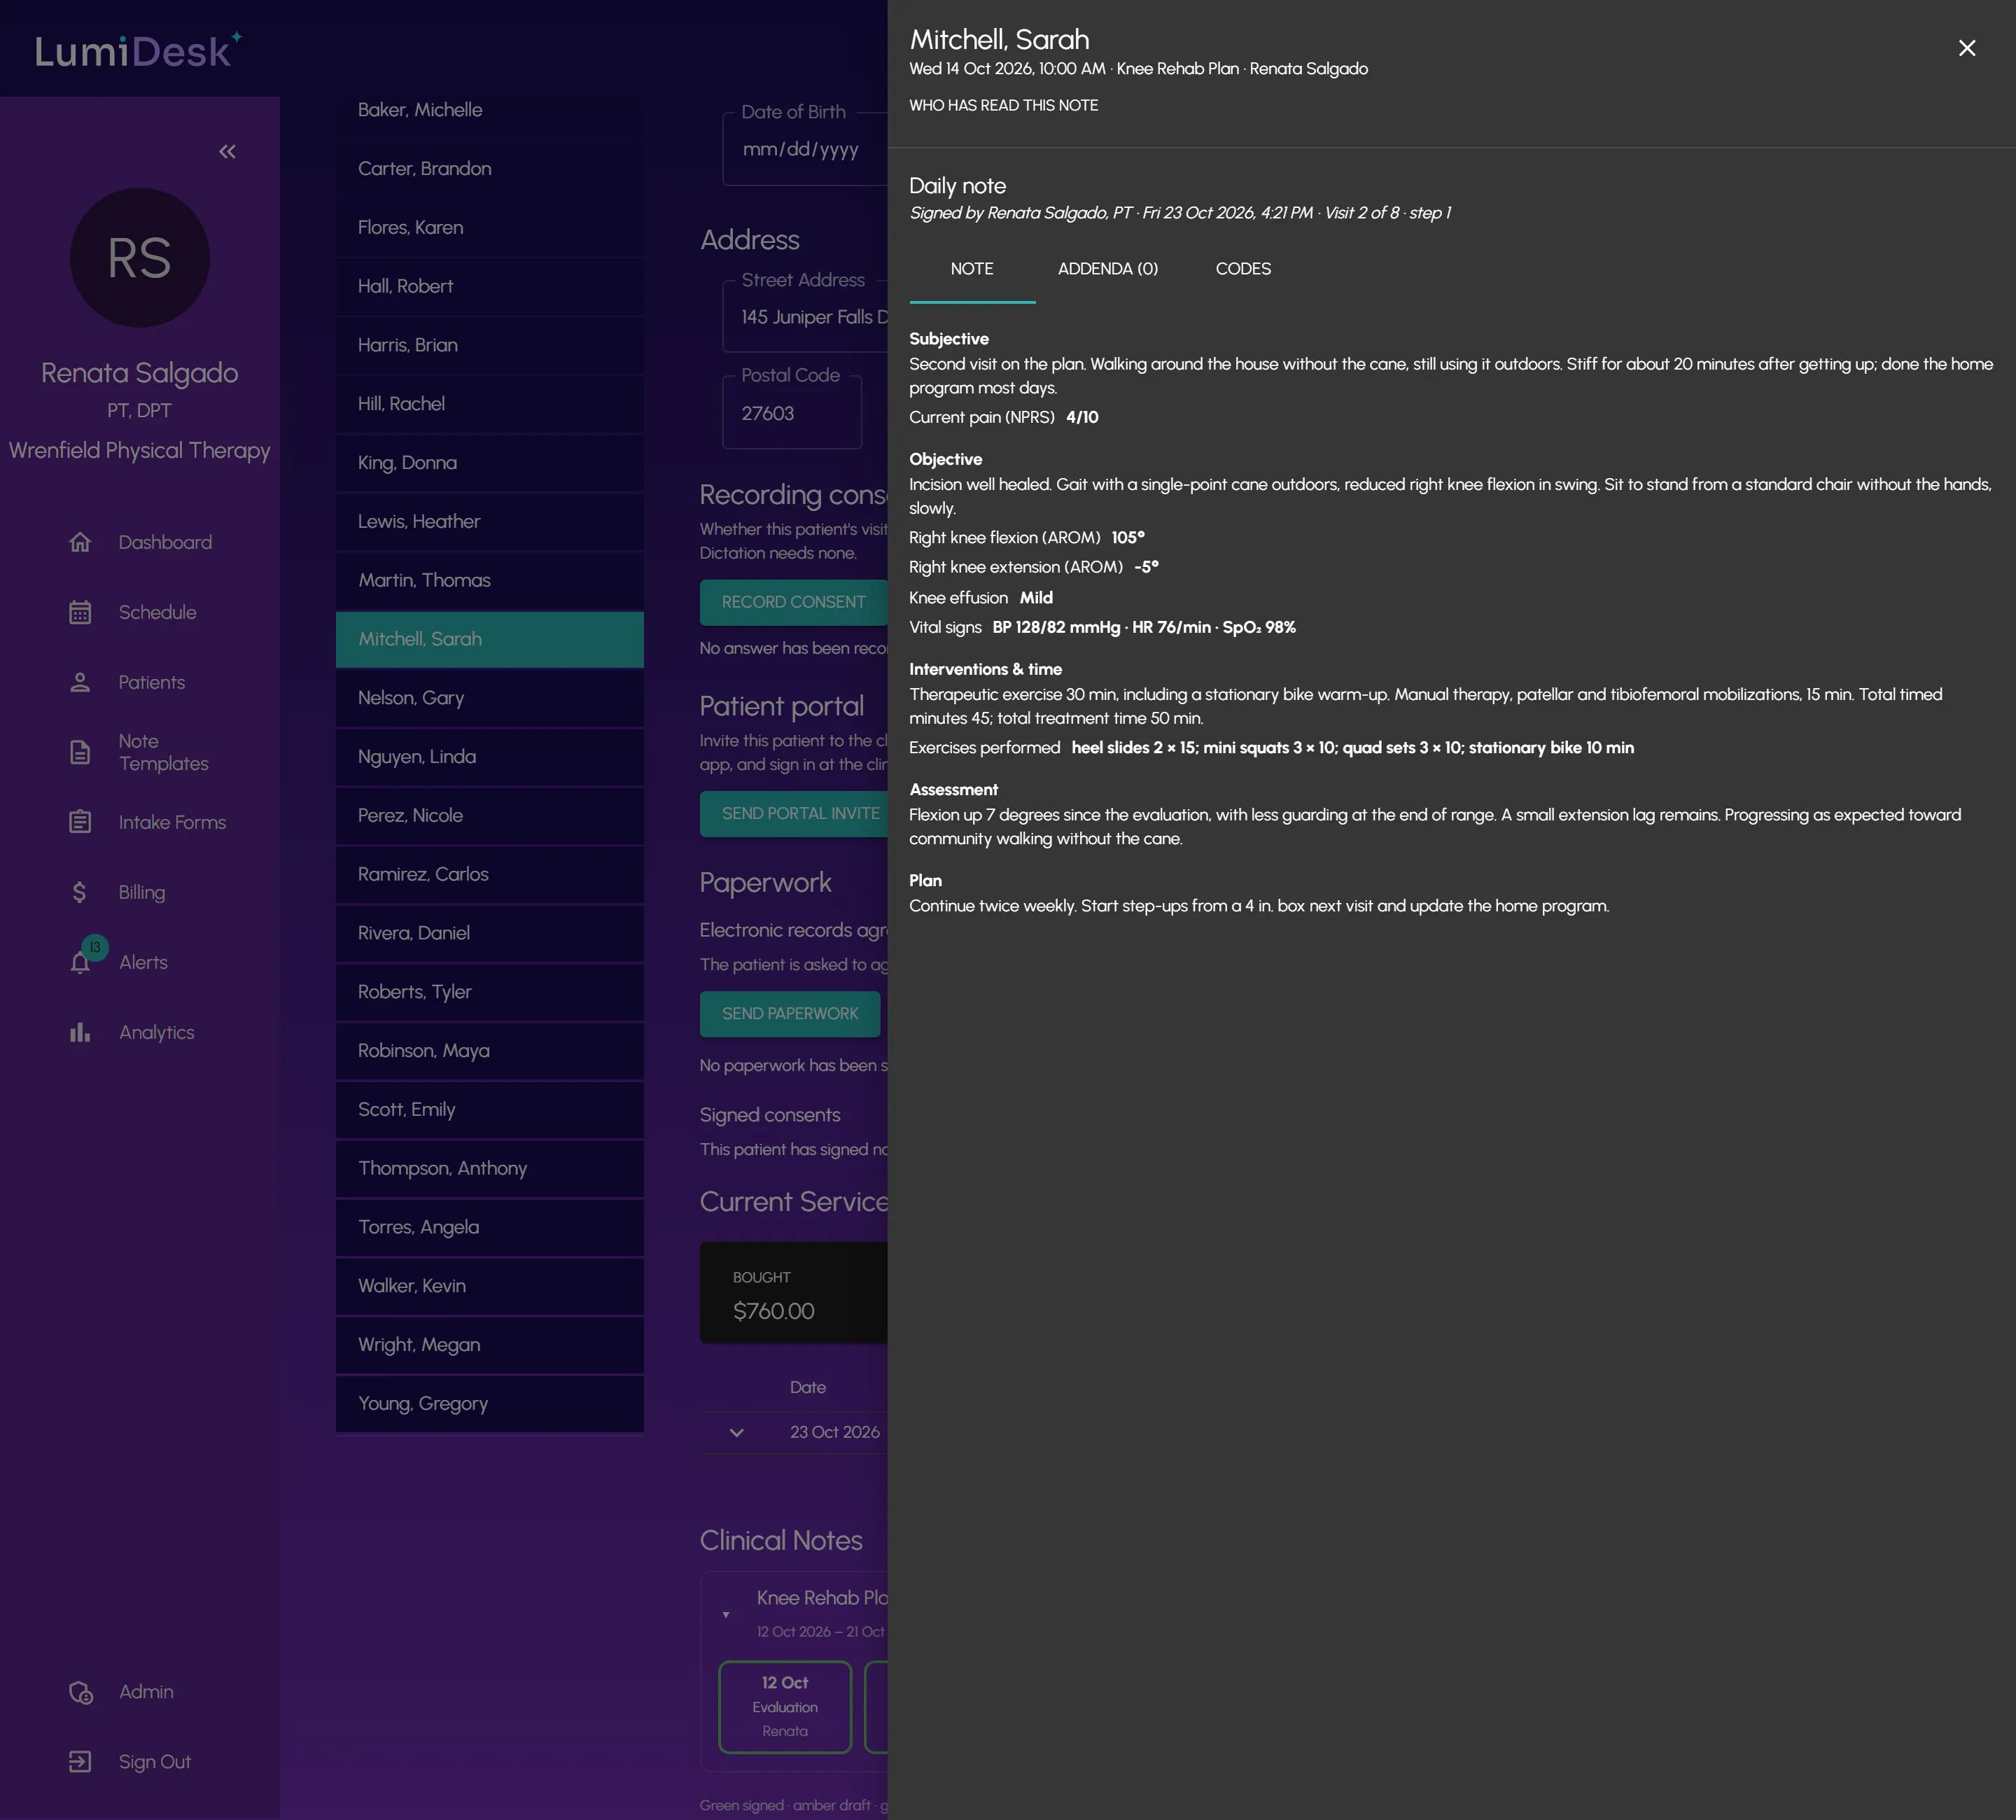Viewport: 2016px width, 1820px height.
Task: Click the Date of Birth field
Action: pos(805,149)
